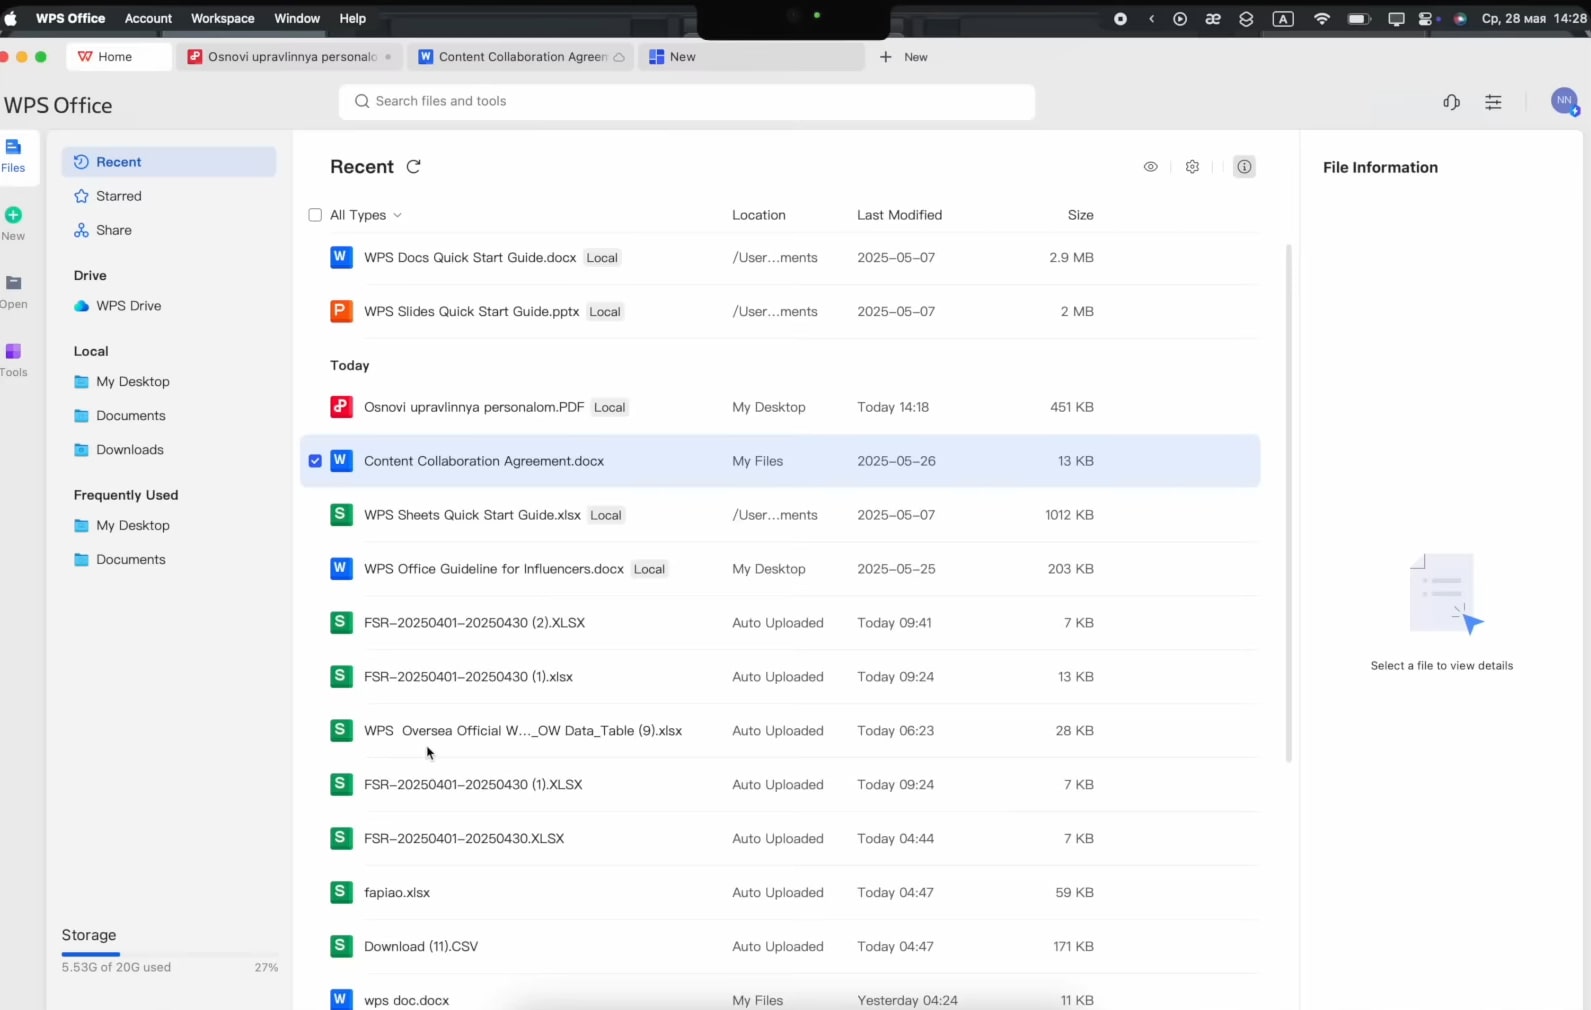
Task: Open the Wi-Fi status menu
Action: pyautogui.click(x=1322, y=18)
